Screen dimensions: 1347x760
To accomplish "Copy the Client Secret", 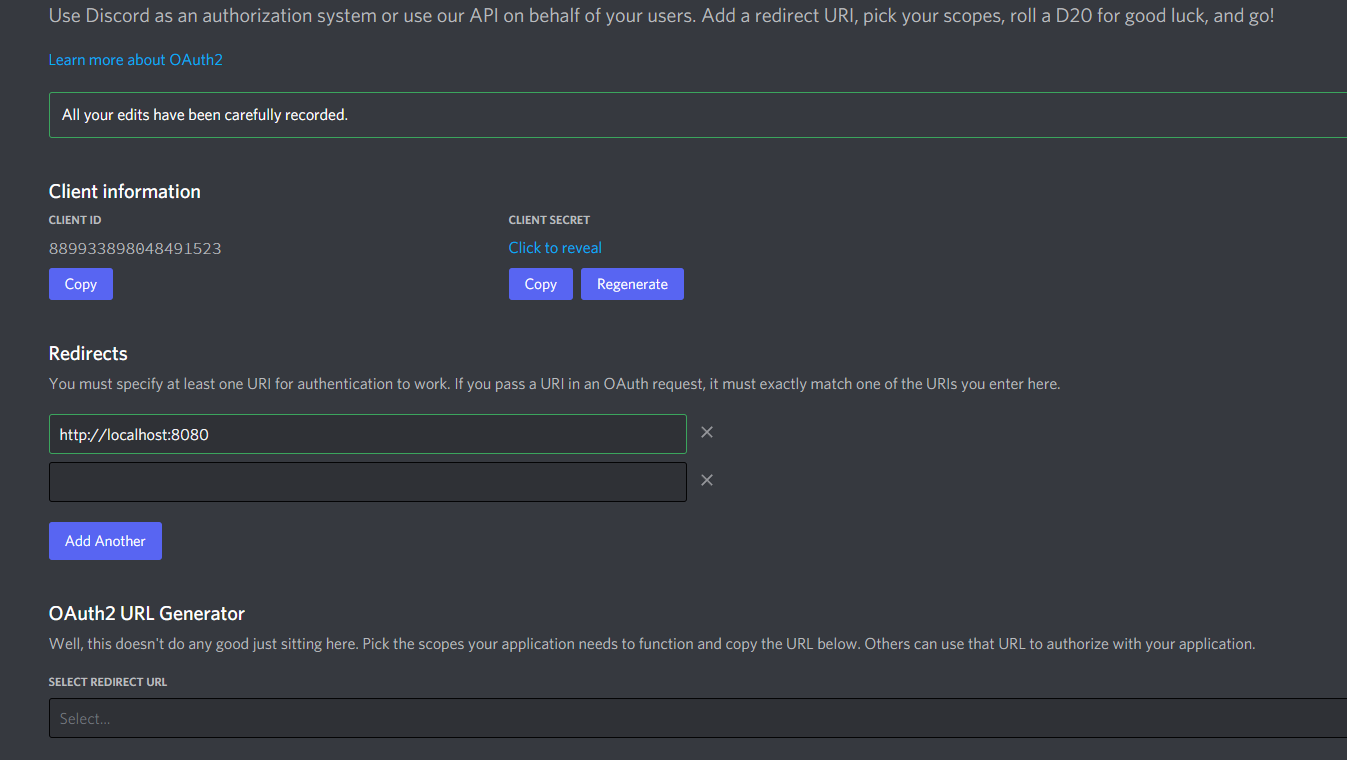I will pyautogui.click(x=540, y=284).
